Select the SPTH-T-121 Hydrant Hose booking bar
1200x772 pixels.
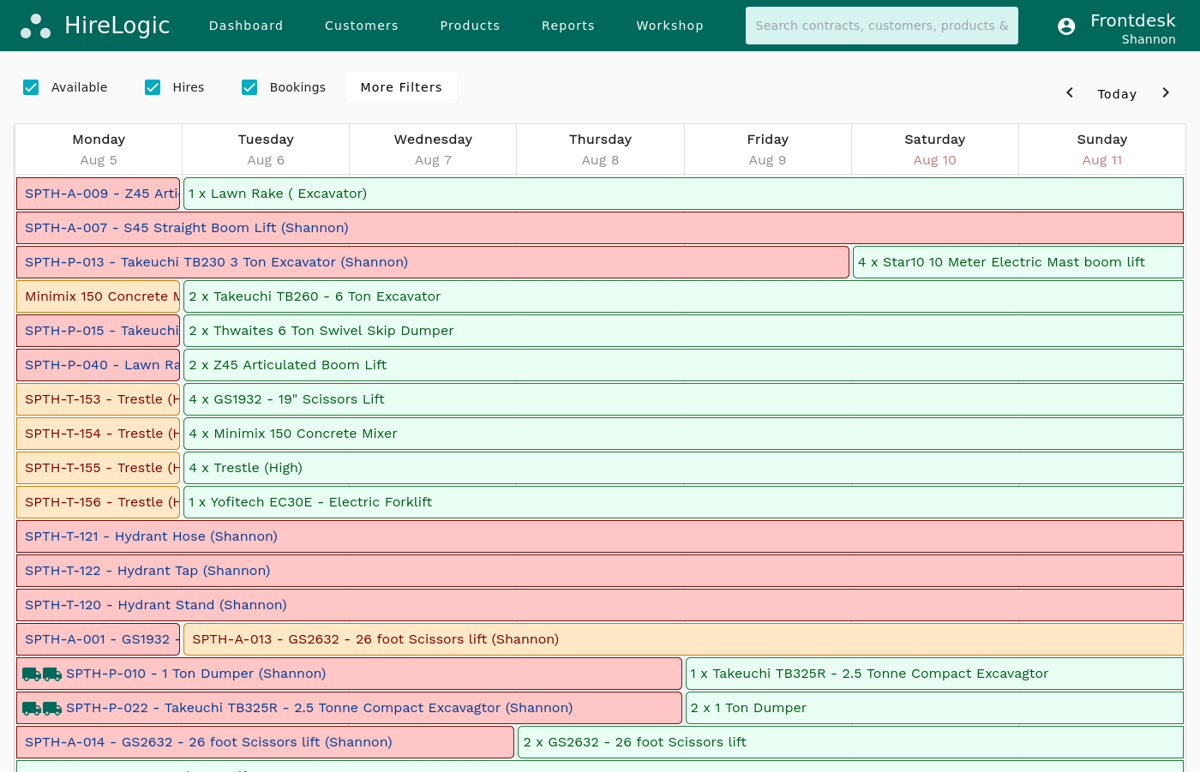(x=400, y=536)
